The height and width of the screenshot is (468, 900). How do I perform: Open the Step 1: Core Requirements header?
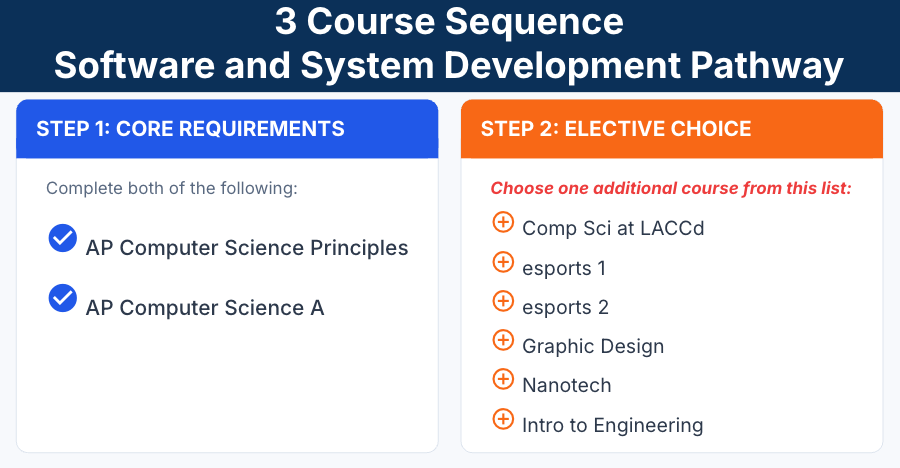(227, 129)
